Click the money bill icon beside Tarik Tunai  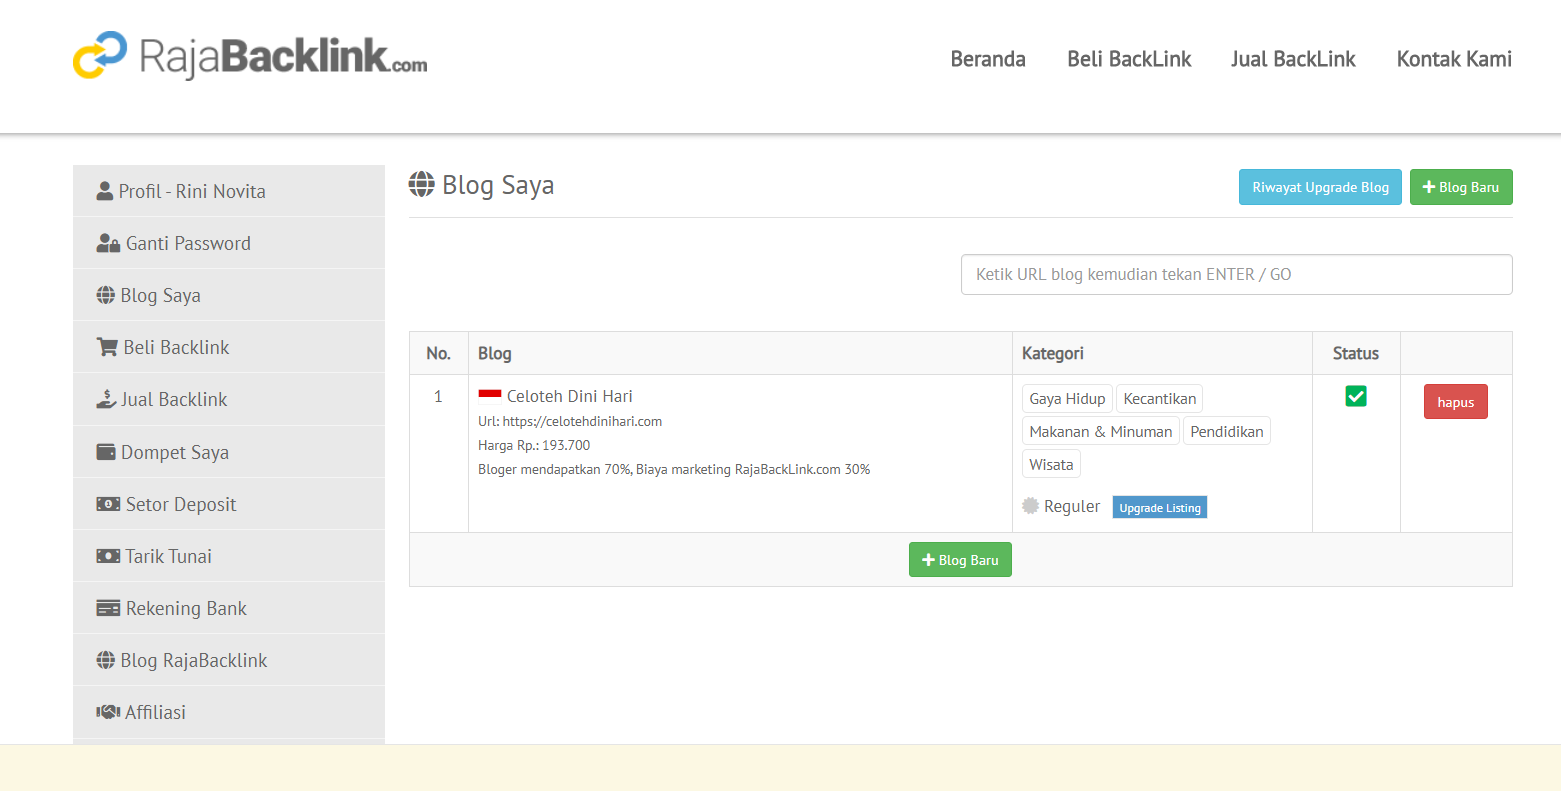pyautogui.click(x=108, y=556)
